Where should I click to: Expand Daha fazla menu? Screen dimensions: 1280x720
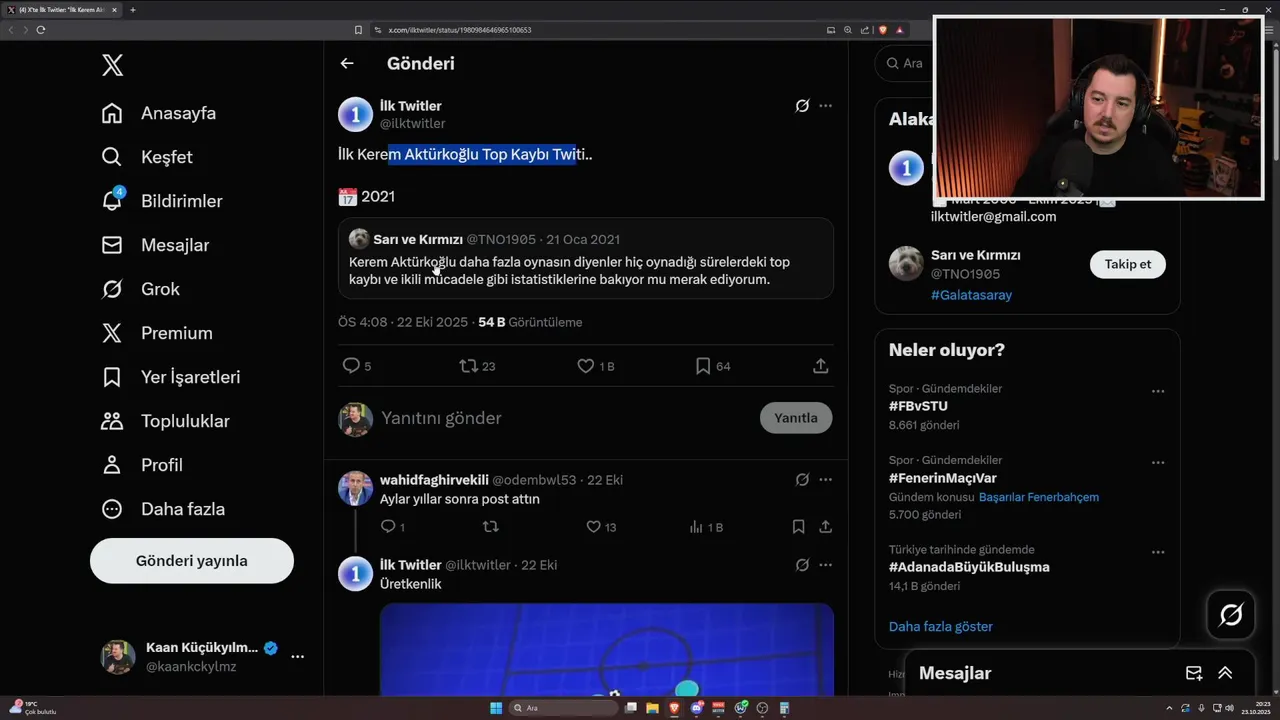pos(163,509)
